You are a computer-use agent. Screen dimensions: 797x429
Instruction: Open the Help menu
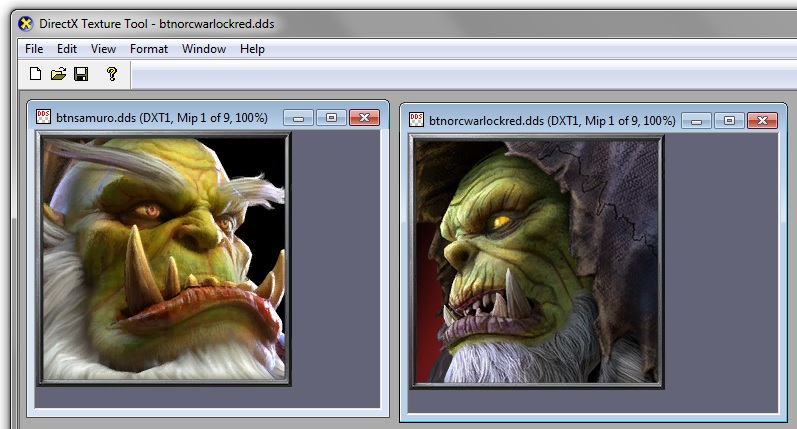[x=252, y=49]
